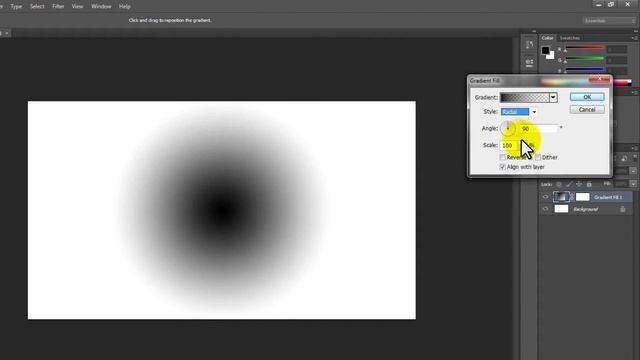Open the History panel icon in the dock
This screenshot has height=360, width=640.
click(x=529, y=45)
